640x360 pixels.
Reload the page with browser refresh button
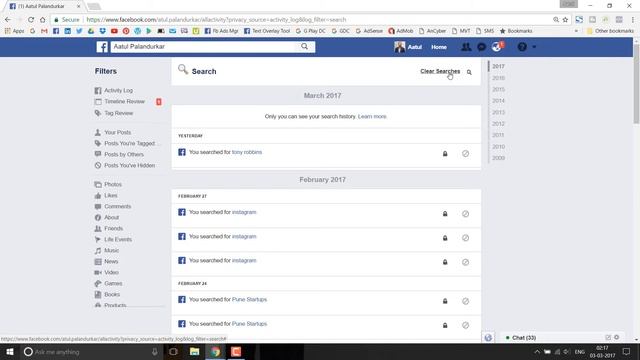tap(31, 20)
